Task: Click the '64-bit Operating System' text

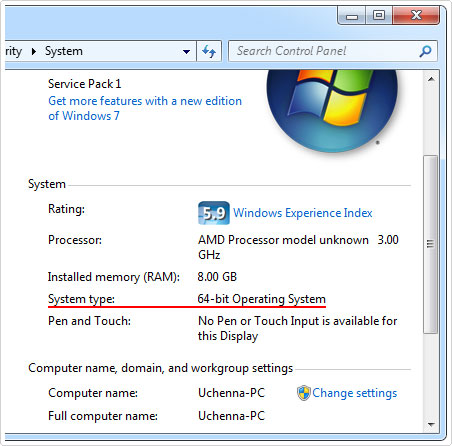Action: point(261,299)
